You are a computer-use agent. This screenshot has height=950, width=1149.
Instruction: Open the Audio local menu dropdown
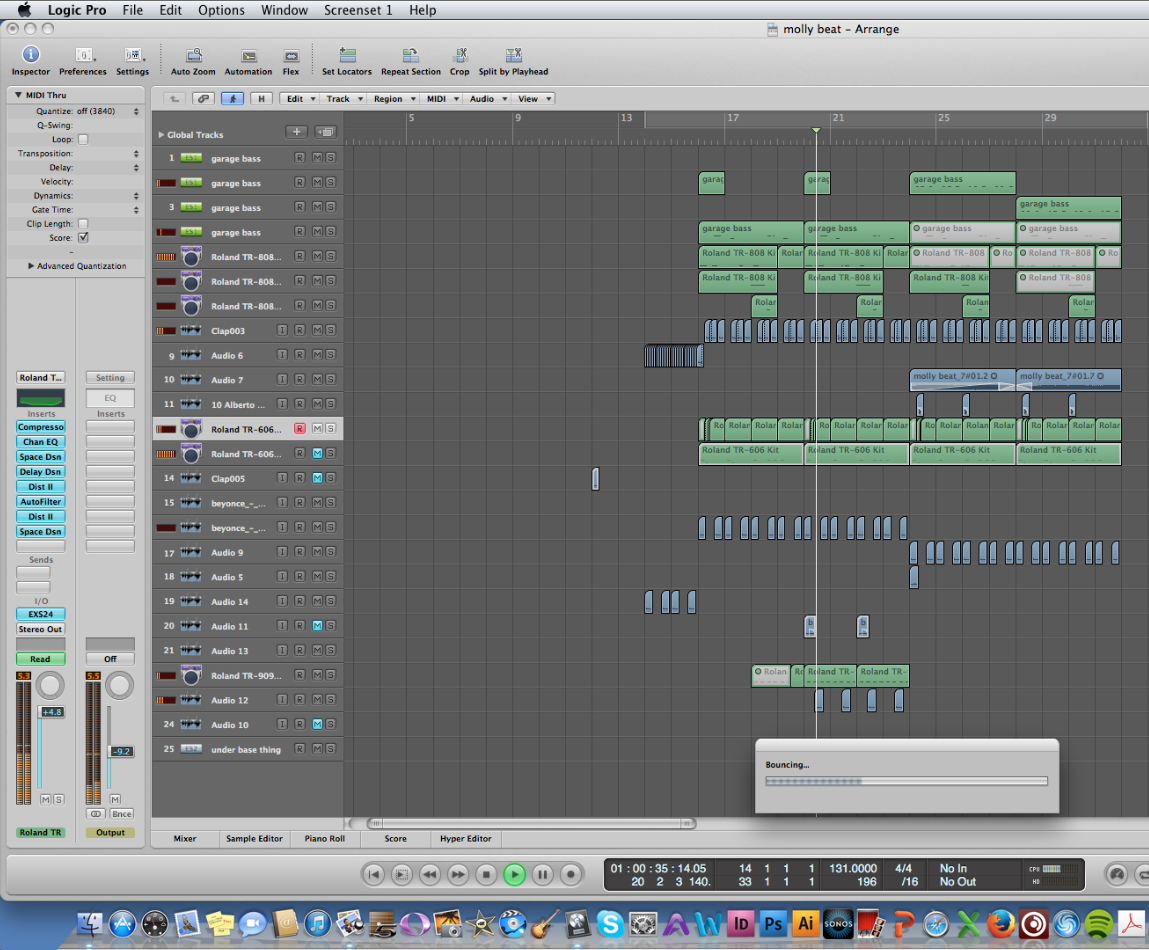487,98
